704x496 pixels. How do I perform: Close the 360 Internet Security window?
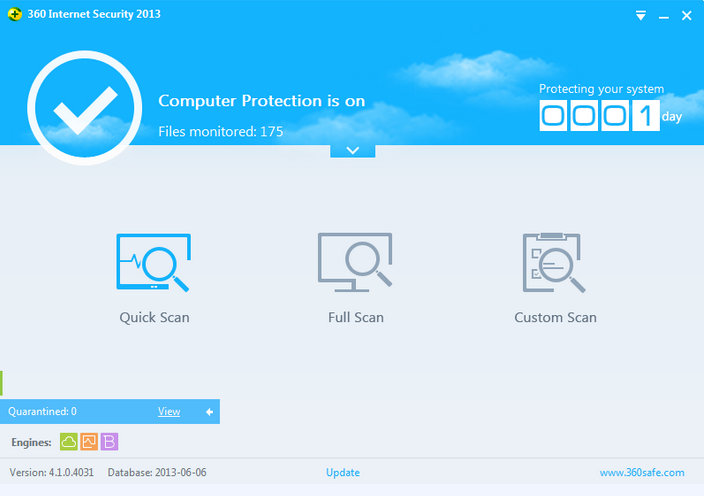click(686, 16)
